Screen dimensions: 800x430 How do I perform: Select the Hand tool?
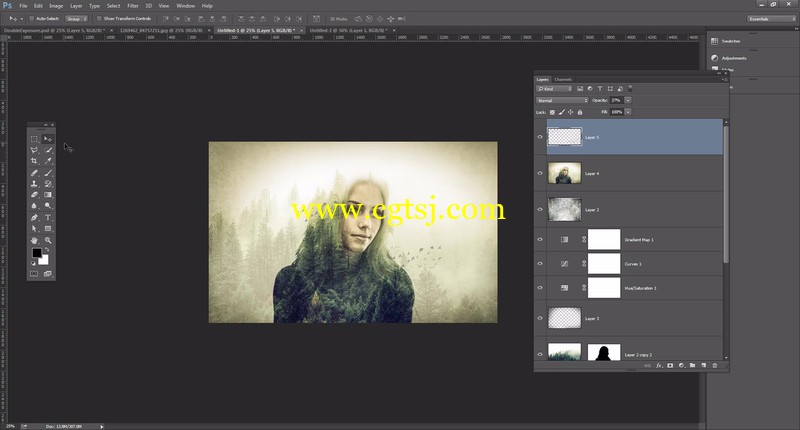click(x=34, y=240)
